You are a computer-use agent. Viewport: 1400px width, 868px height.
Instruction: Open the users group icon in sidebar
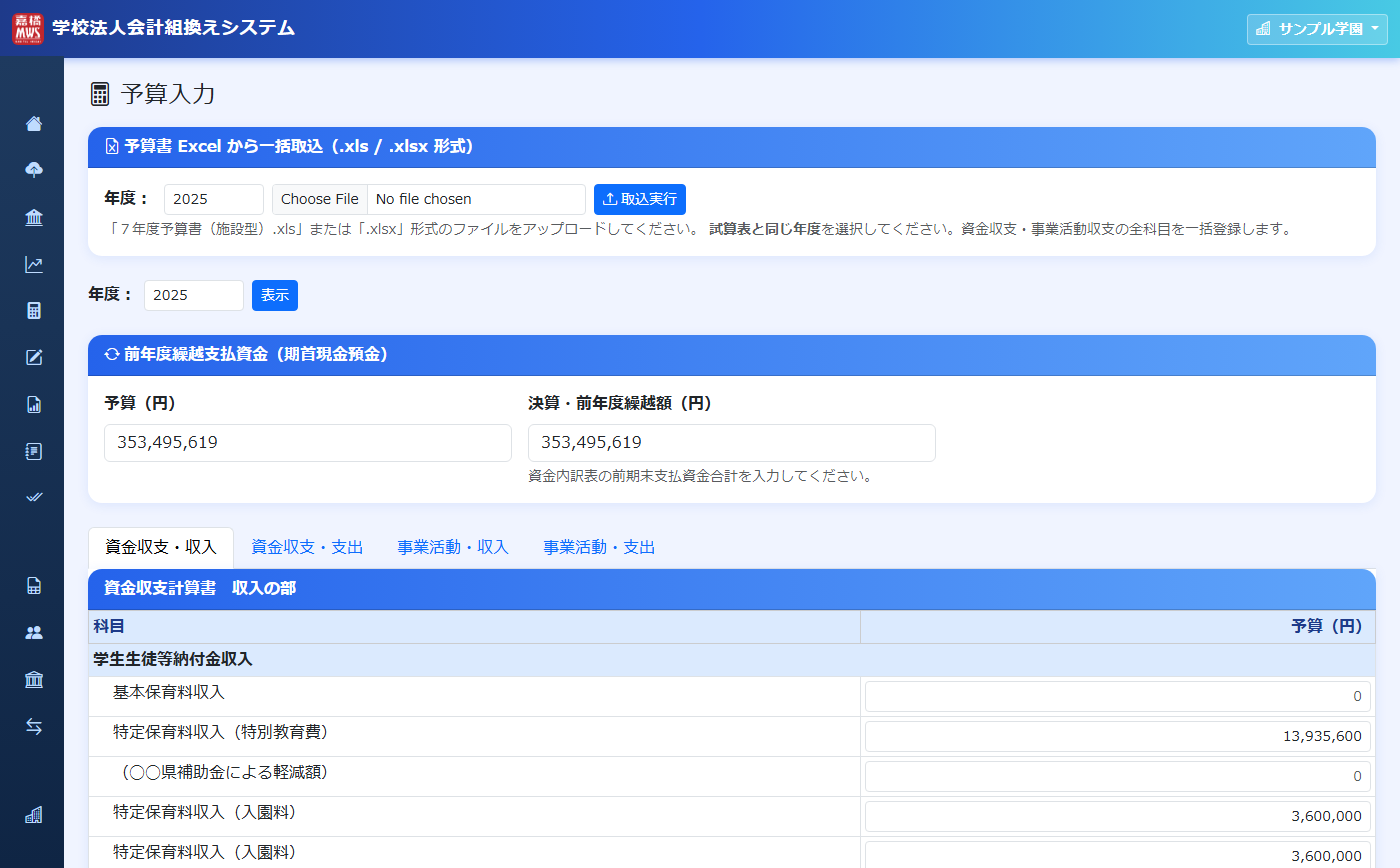[x=34, y=633]
